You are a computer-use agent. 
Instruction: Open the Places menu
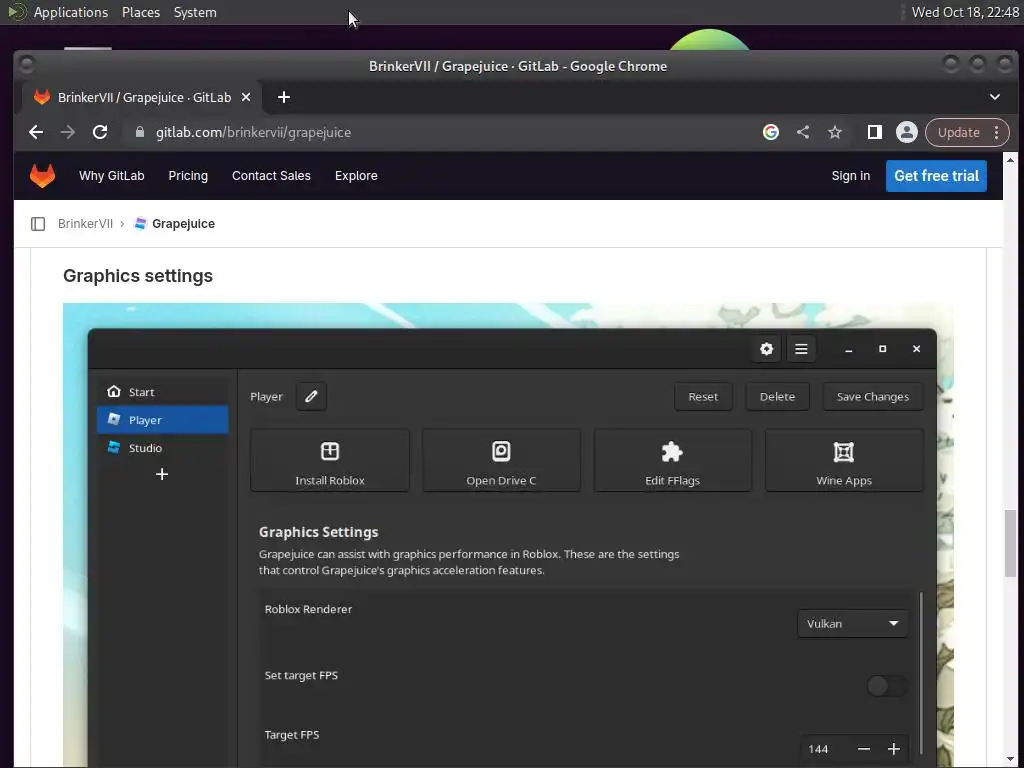point(141,12)
